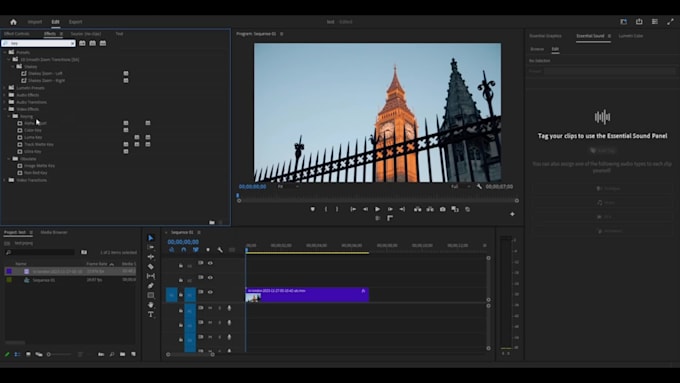Open Program monitor zoom level dropdown
Image resolution: width=680 pixels, height=383 pixels.
click(288, 187)
